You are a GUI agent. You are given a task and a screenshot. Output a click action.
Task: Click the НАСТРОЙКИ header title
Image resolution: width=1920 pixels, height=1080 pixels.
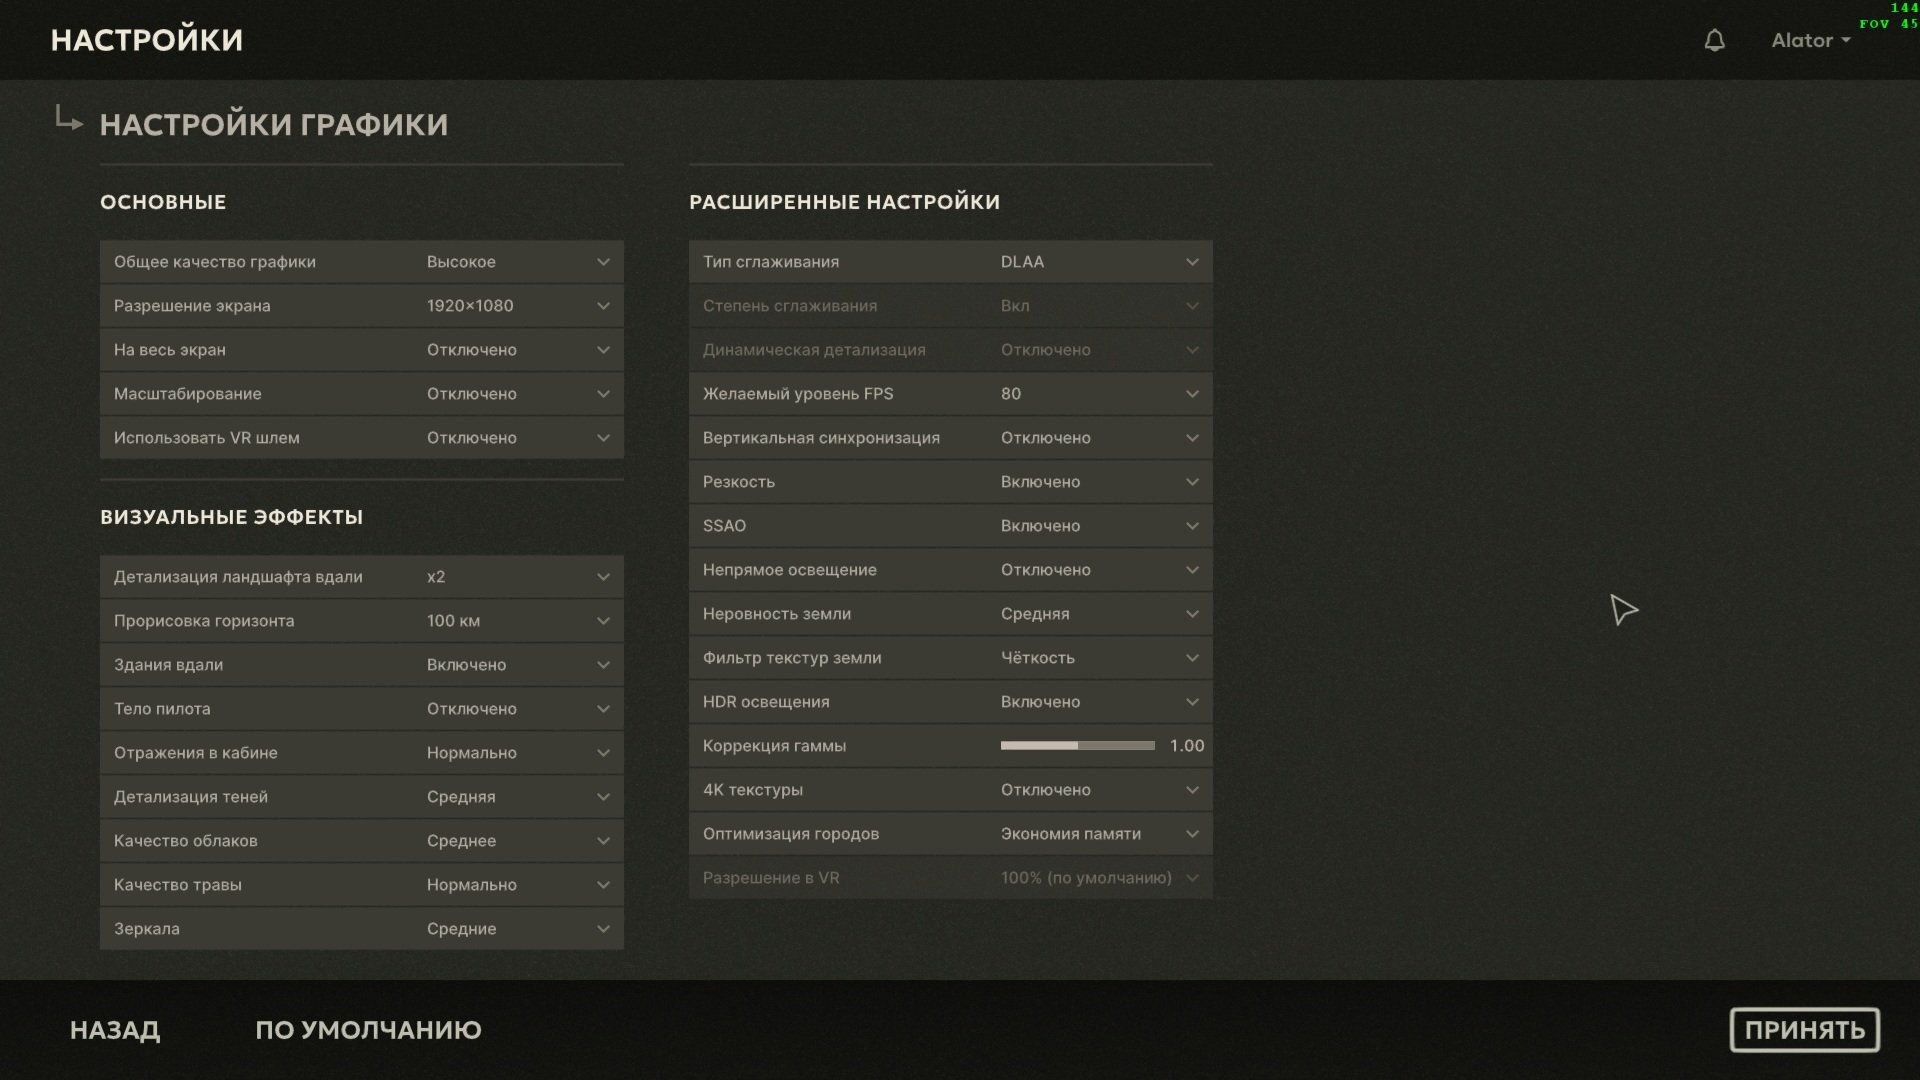(147, 40)
